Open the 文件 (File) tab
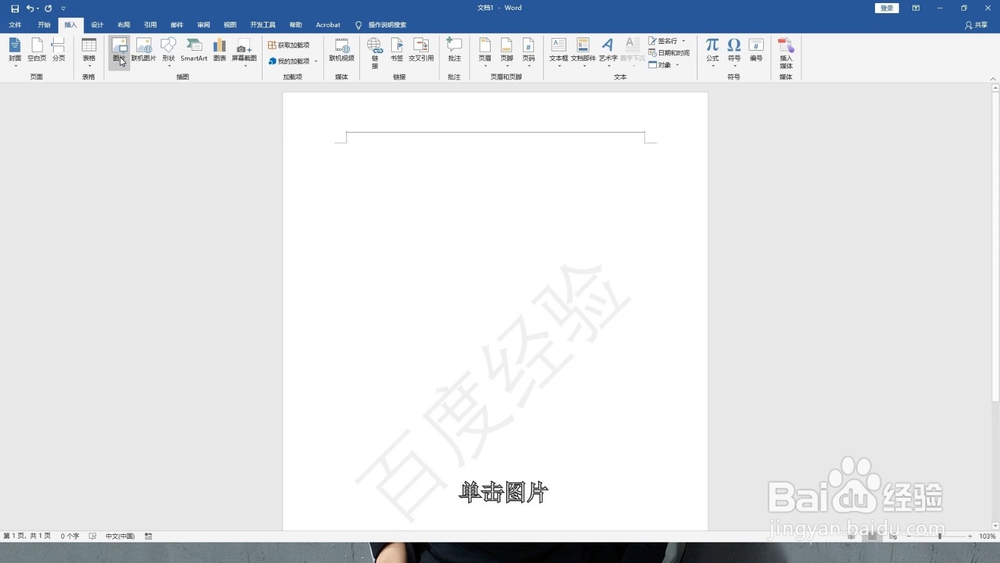Image resolution: width=1000 pixels, height=563 pixels. 15,25
